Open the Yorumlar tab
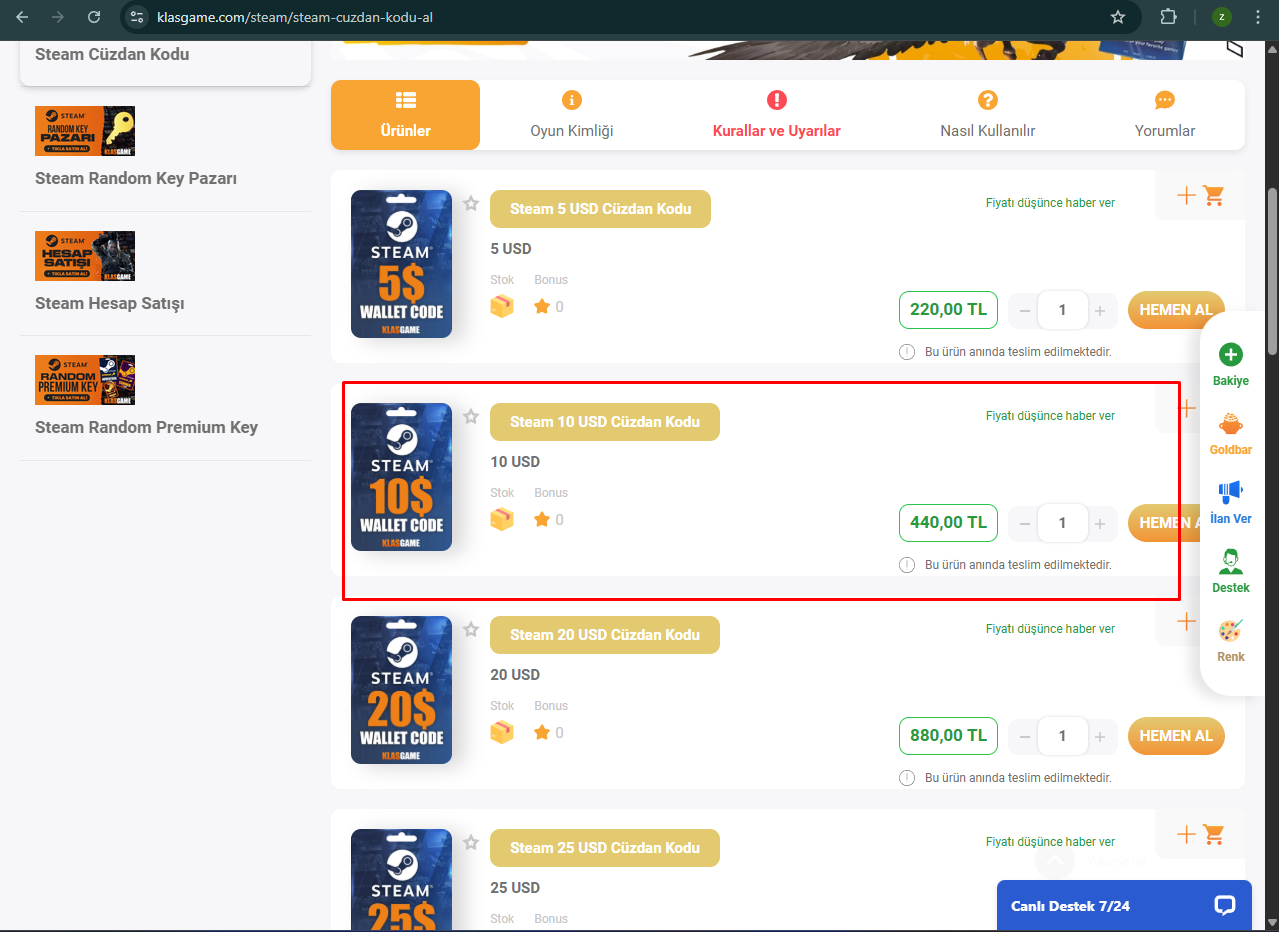The height and width of the screenshot is (932, 1279). click(x=1164, y=115)
